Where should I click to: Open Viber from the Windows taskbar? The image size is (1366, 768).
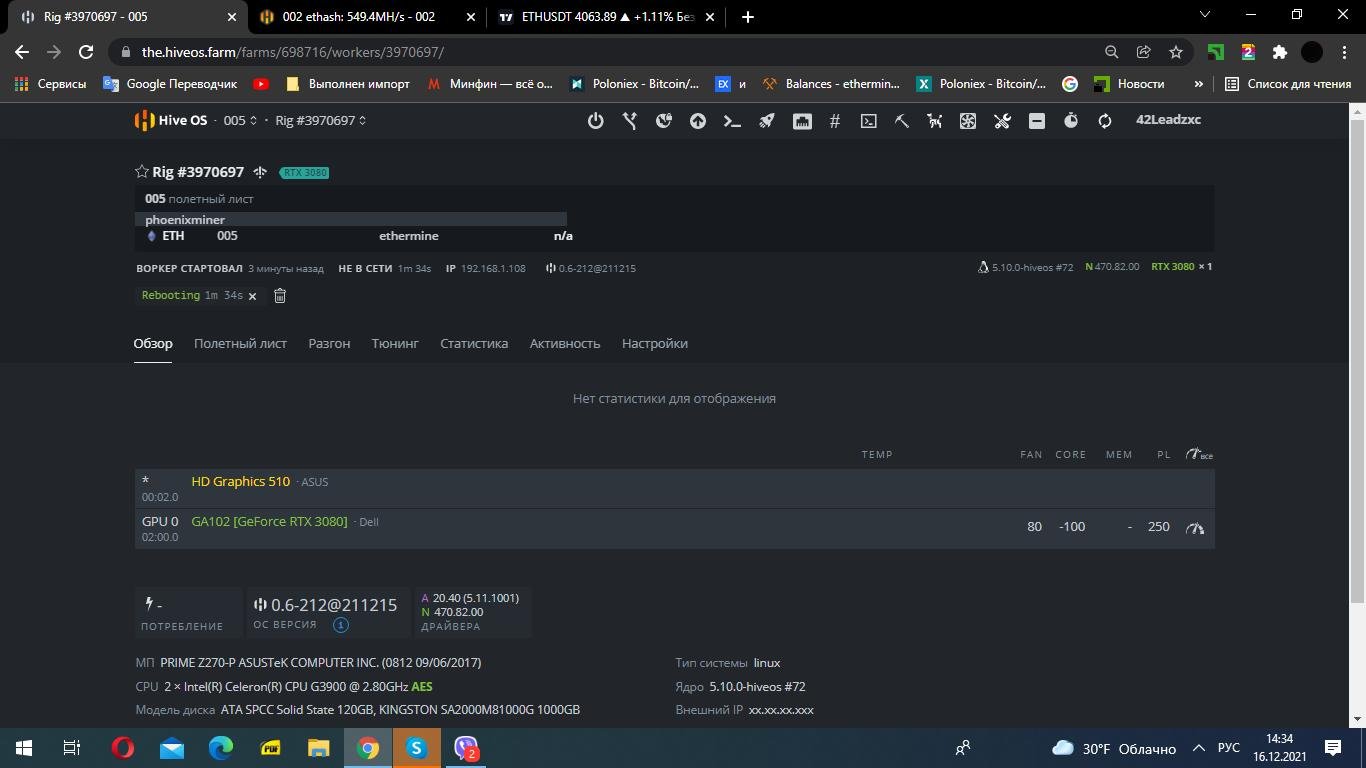click(x=466, y=748)
